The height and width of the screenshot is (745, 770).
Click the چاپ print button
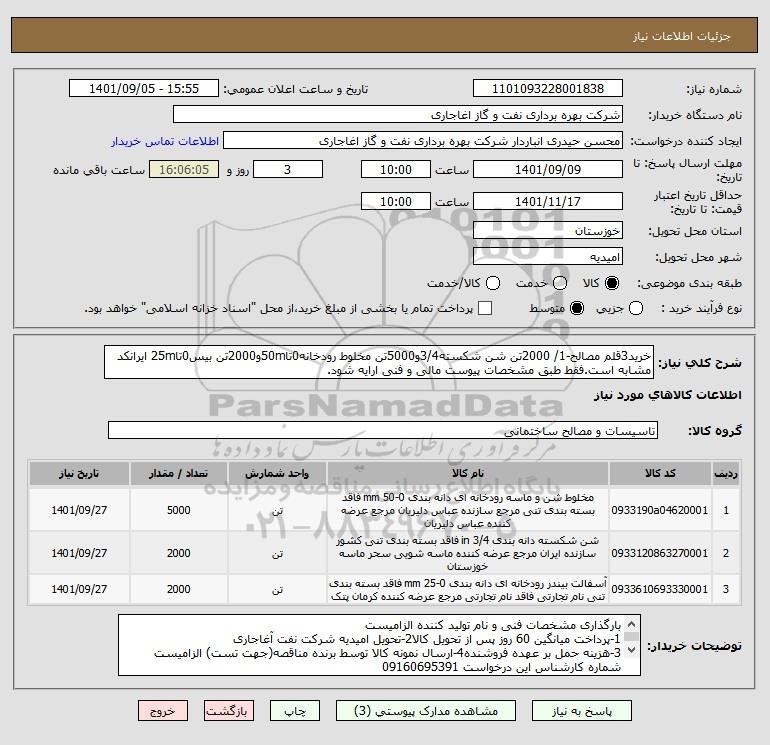pyautogui.click(x=295, y=711)
